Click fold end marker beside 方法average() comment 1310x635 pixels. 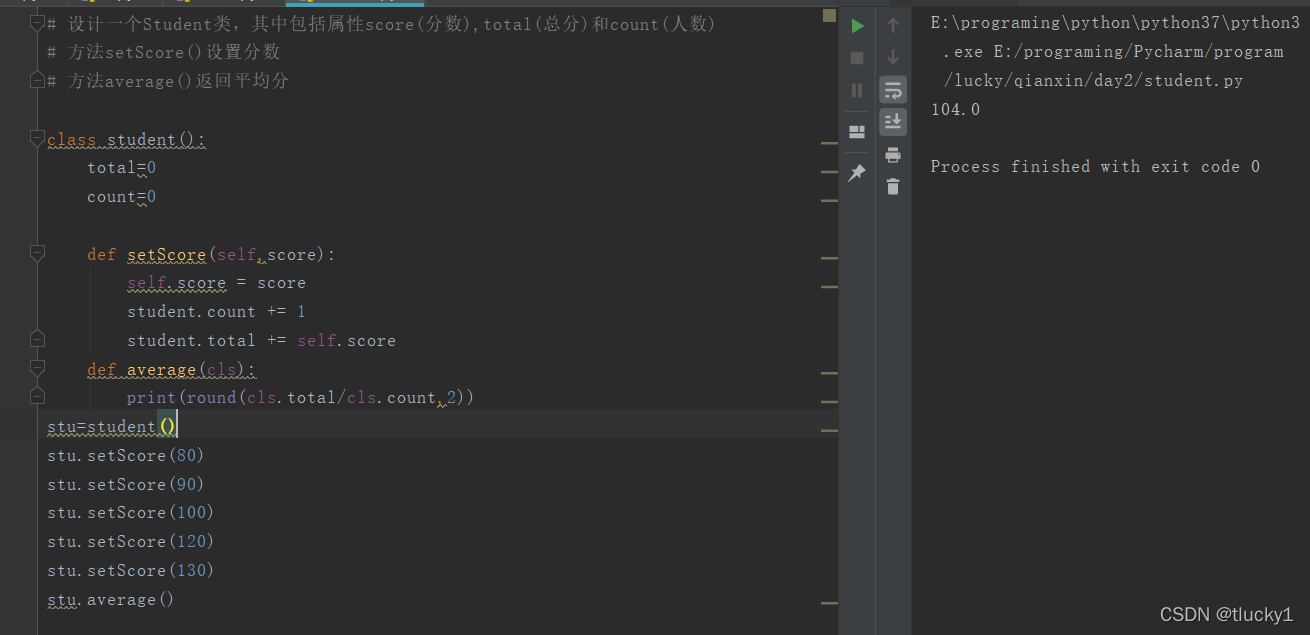[37, 80]
